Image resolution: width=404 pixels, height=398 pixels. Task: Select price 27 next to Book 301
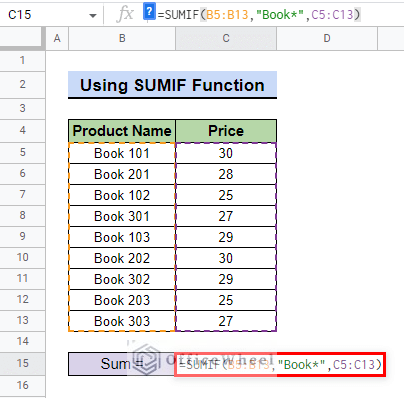tap(226, 216)
